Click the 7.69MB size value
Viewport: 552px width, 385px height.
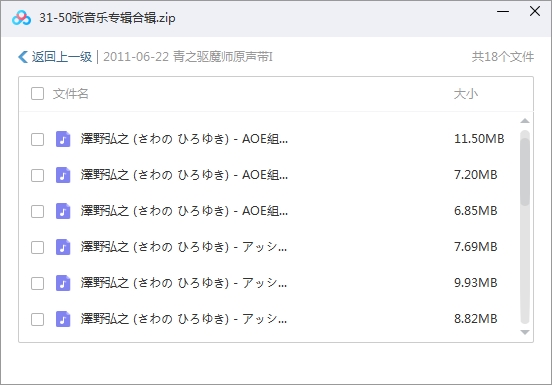pos(476,247)
